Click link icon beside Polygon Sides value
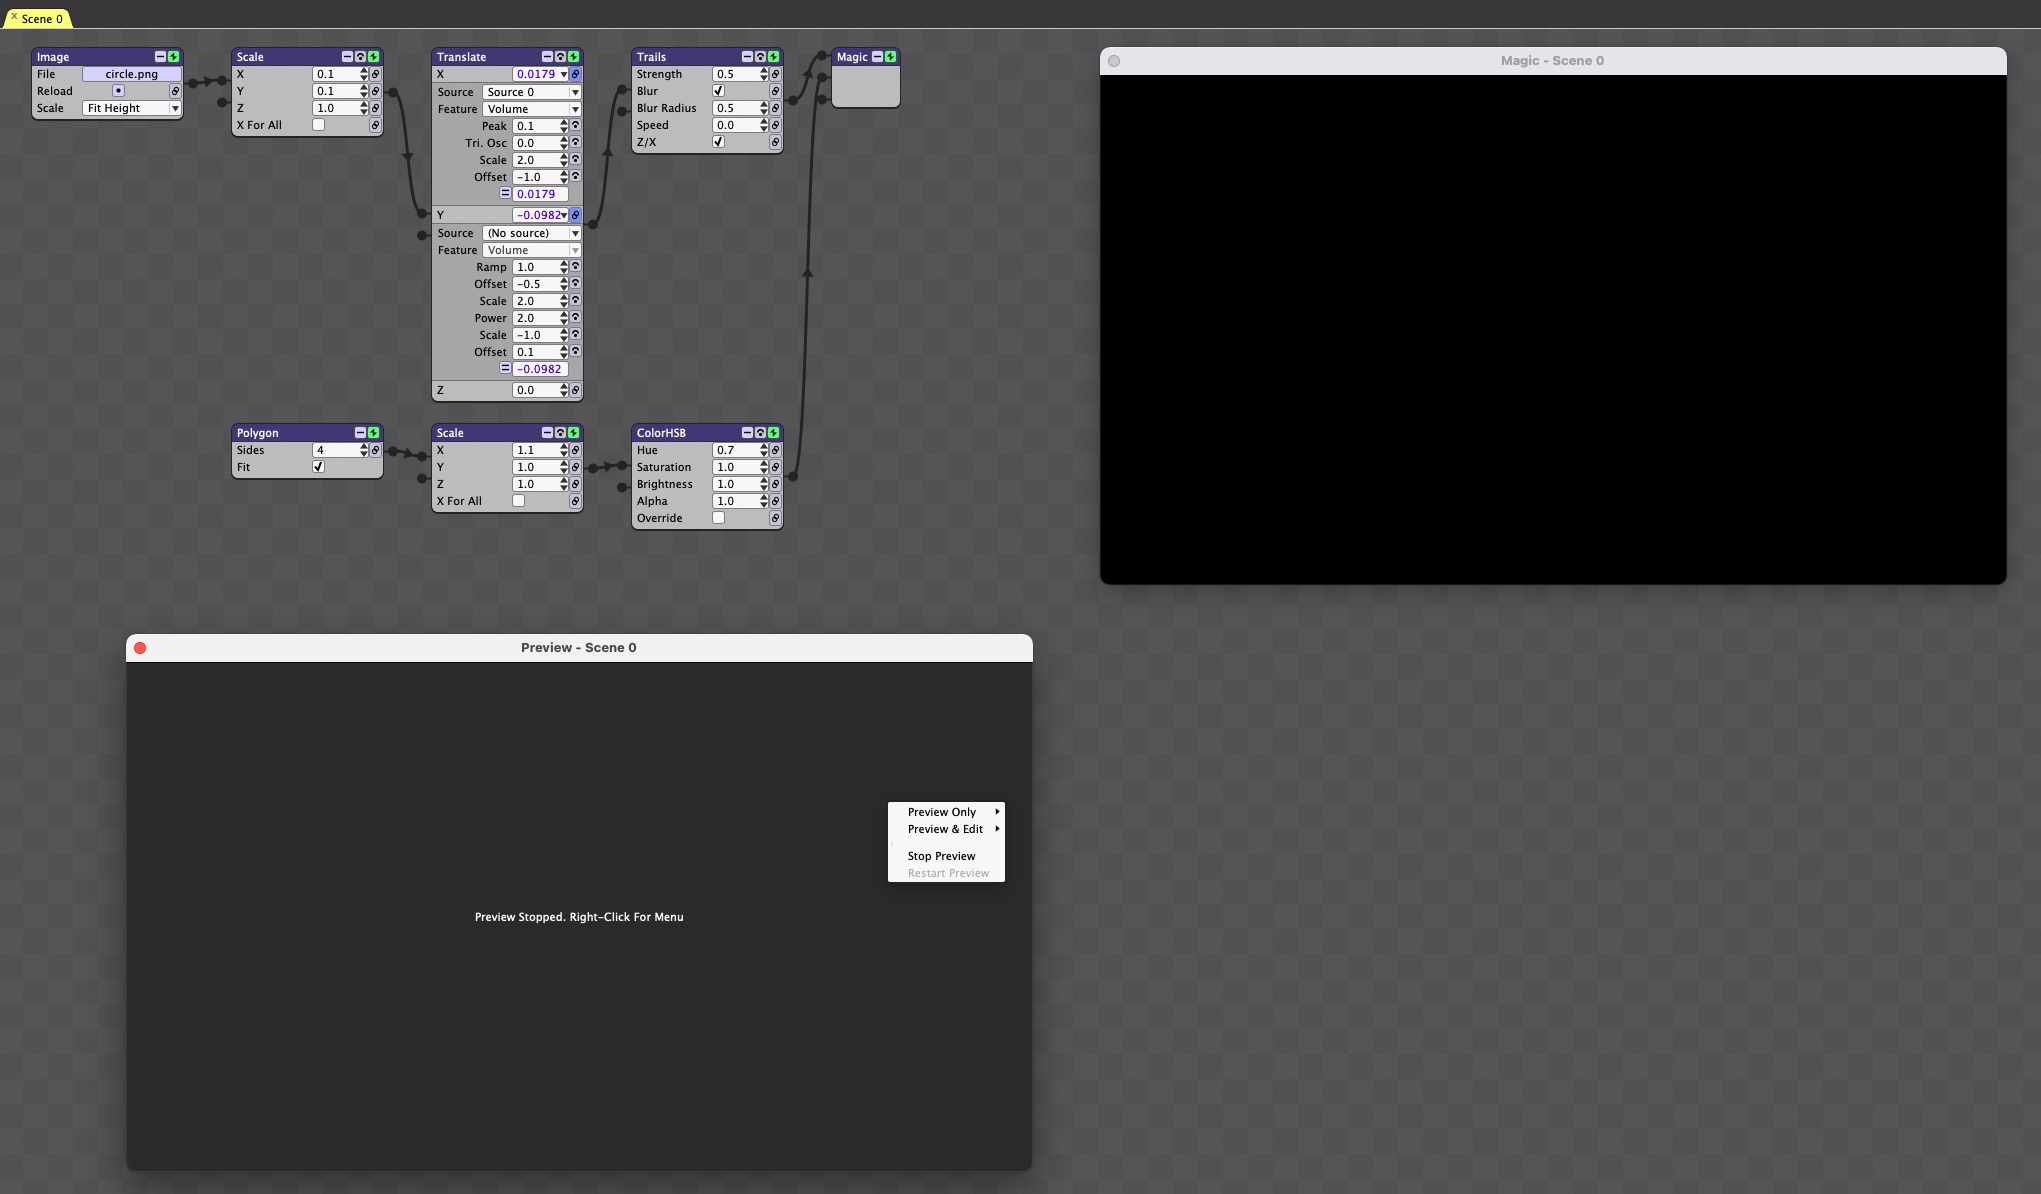 pos(375,450)
